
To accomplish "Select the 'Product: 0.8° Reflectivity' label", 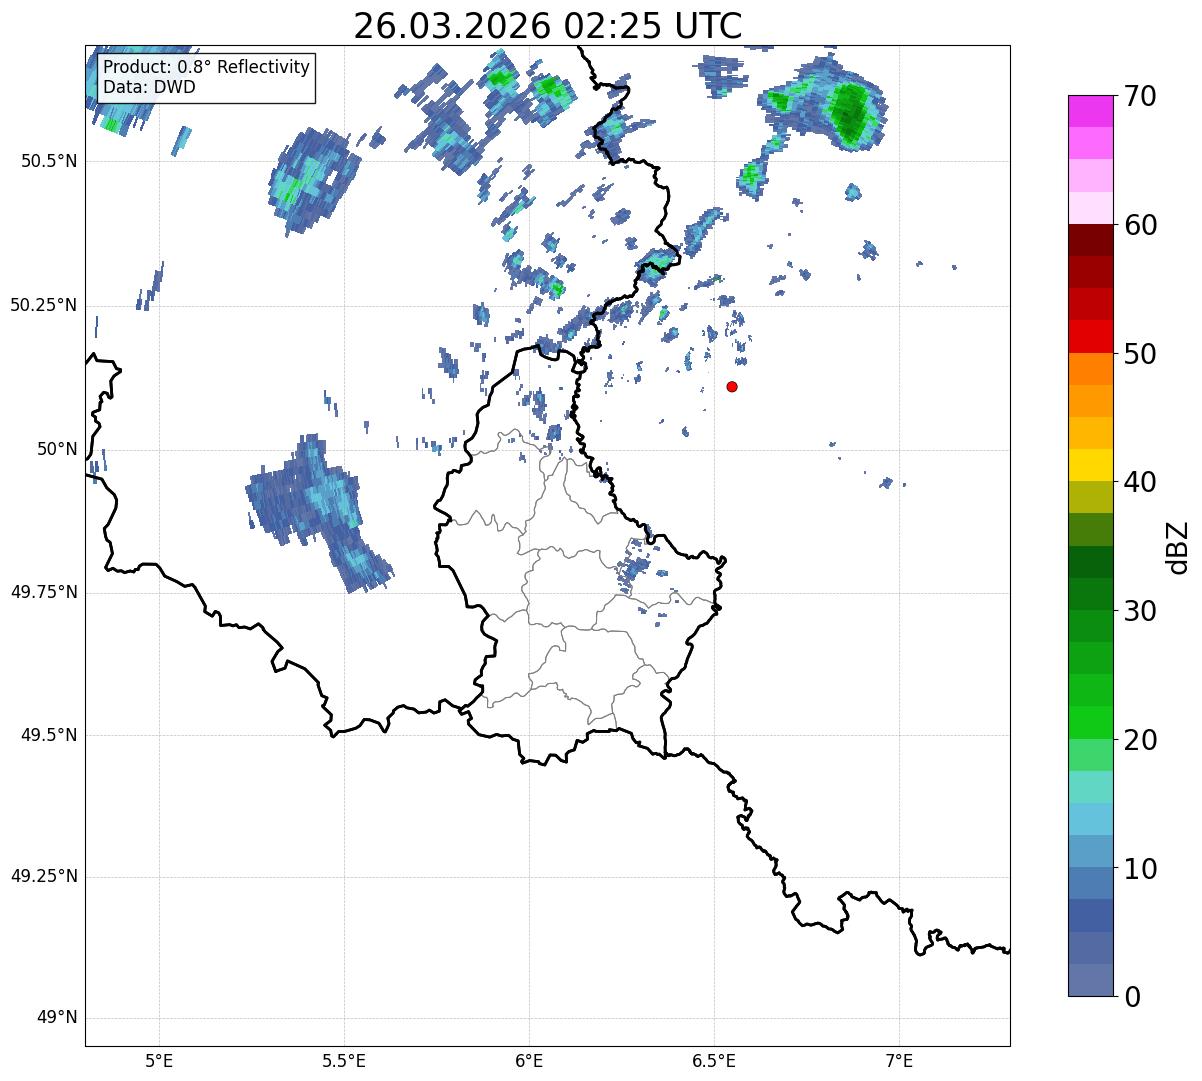I will tap(207, 67).
